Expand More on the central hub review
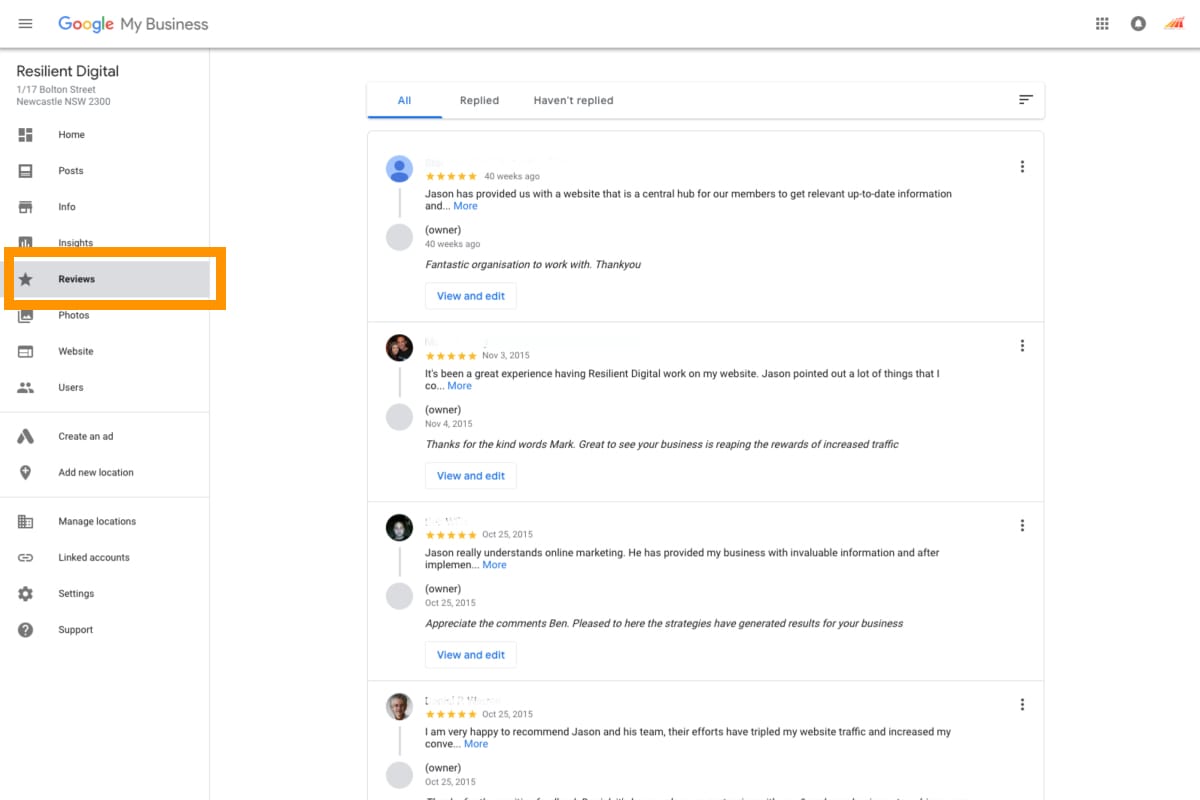 (465, 206)
